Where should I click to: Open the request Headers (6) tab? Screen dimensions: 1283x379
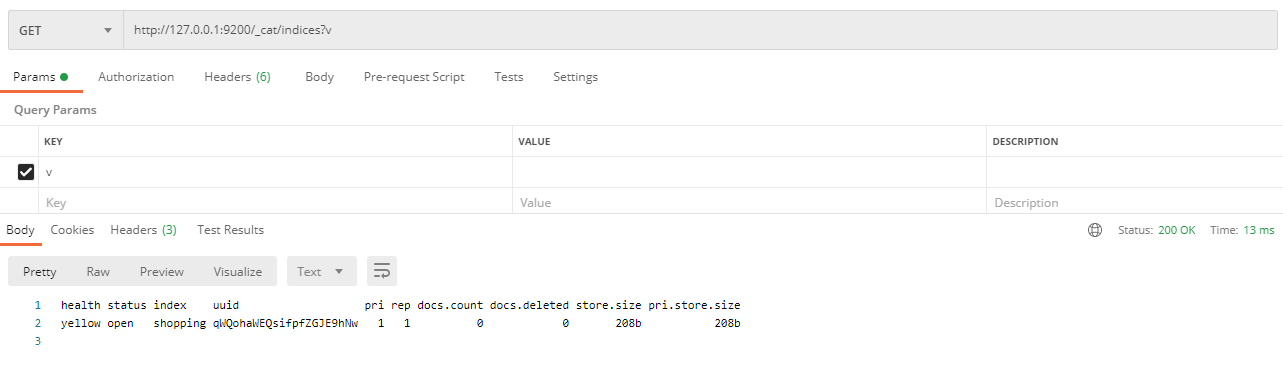[x=238, y=77]
